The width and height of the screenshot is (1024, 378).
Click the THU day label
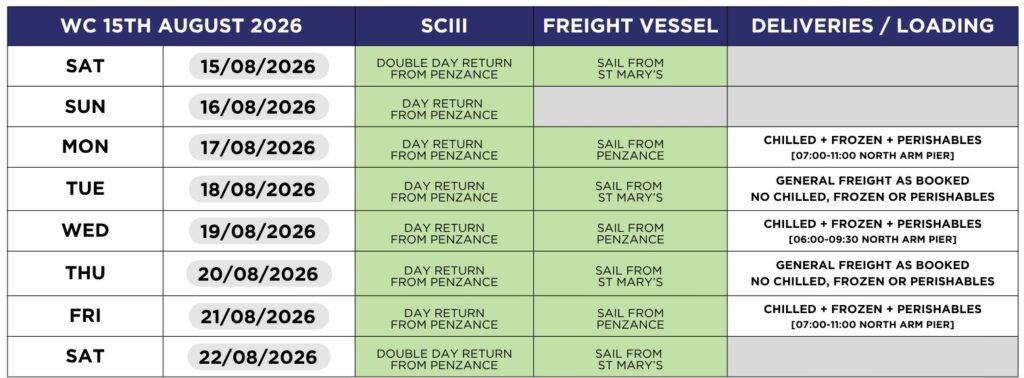(x=85, y=273)
